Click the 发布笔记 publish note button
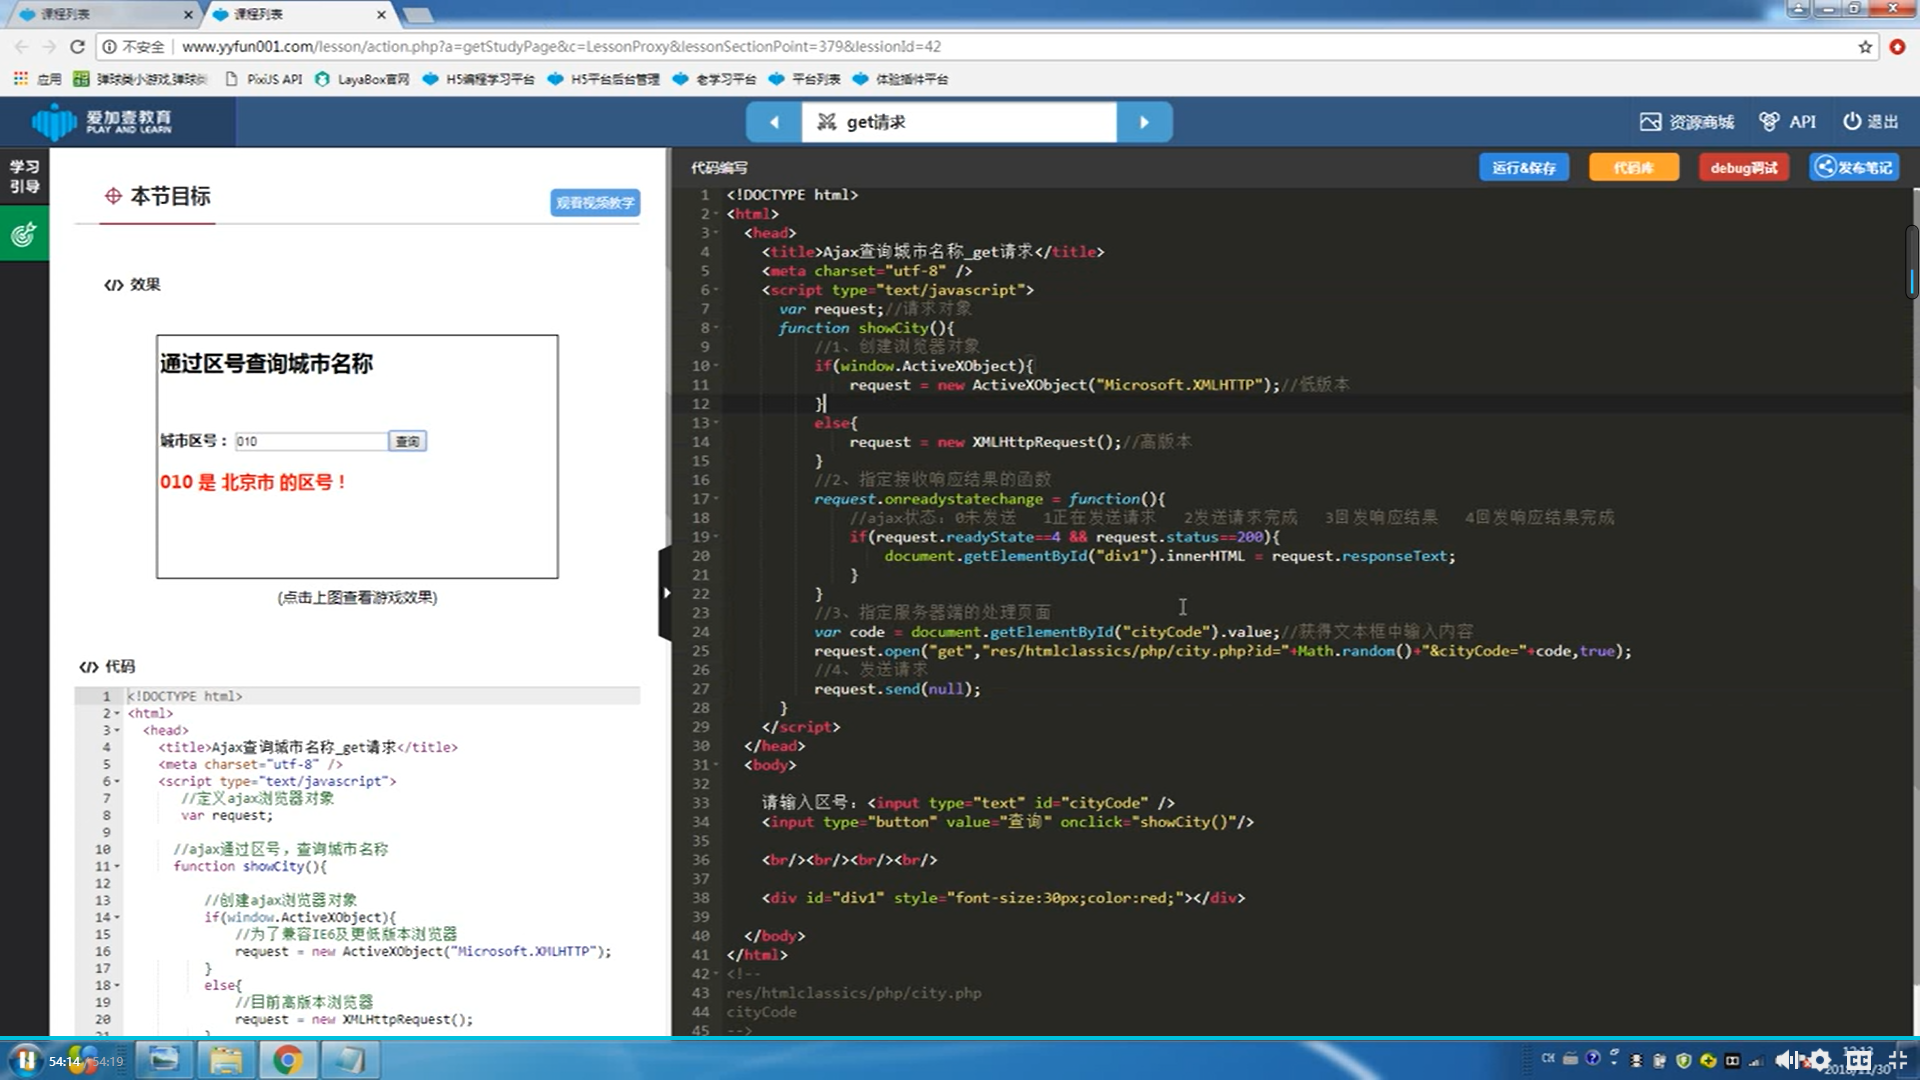The height and width of the screenshot is (1080, 1920). (1854, 168)
